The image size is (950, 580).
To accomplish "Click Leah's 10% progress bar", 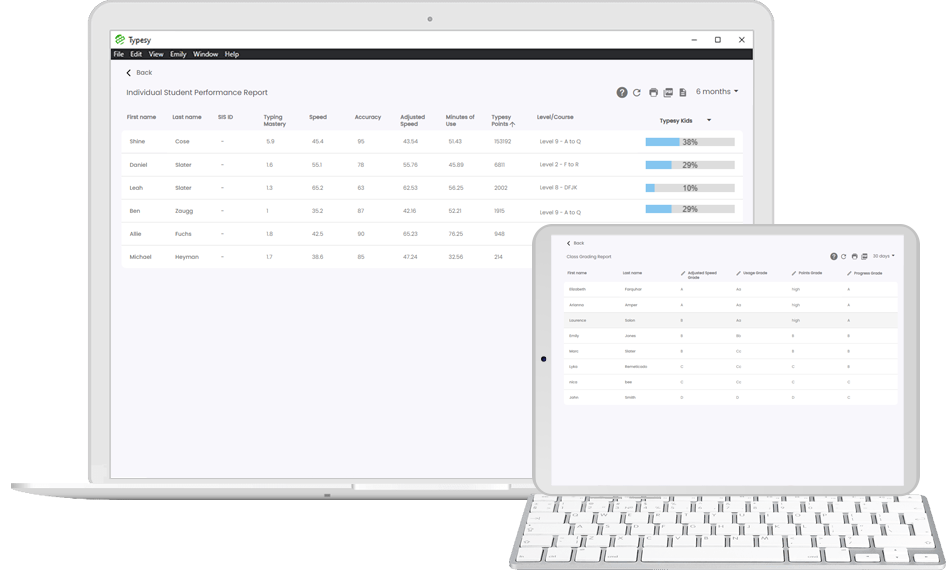I will 690,188.
